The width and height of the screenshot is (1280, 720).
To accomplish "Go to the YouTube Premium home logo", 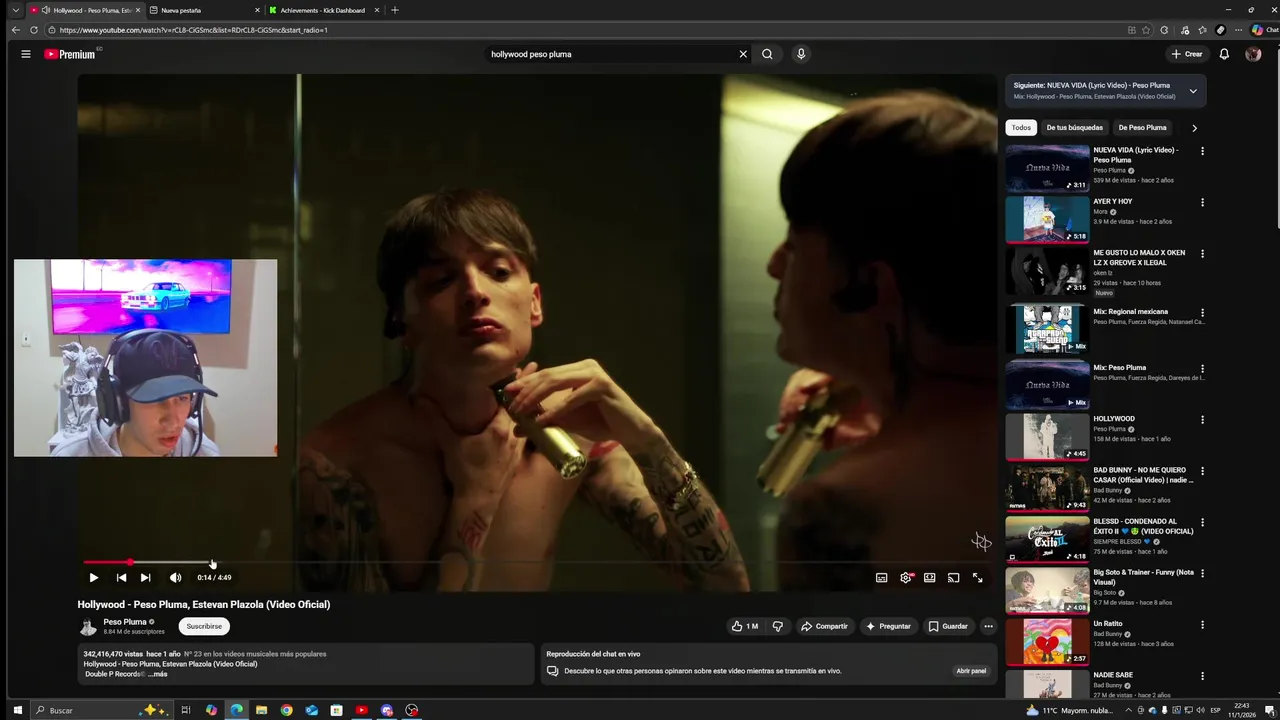I will coord(70,54).
